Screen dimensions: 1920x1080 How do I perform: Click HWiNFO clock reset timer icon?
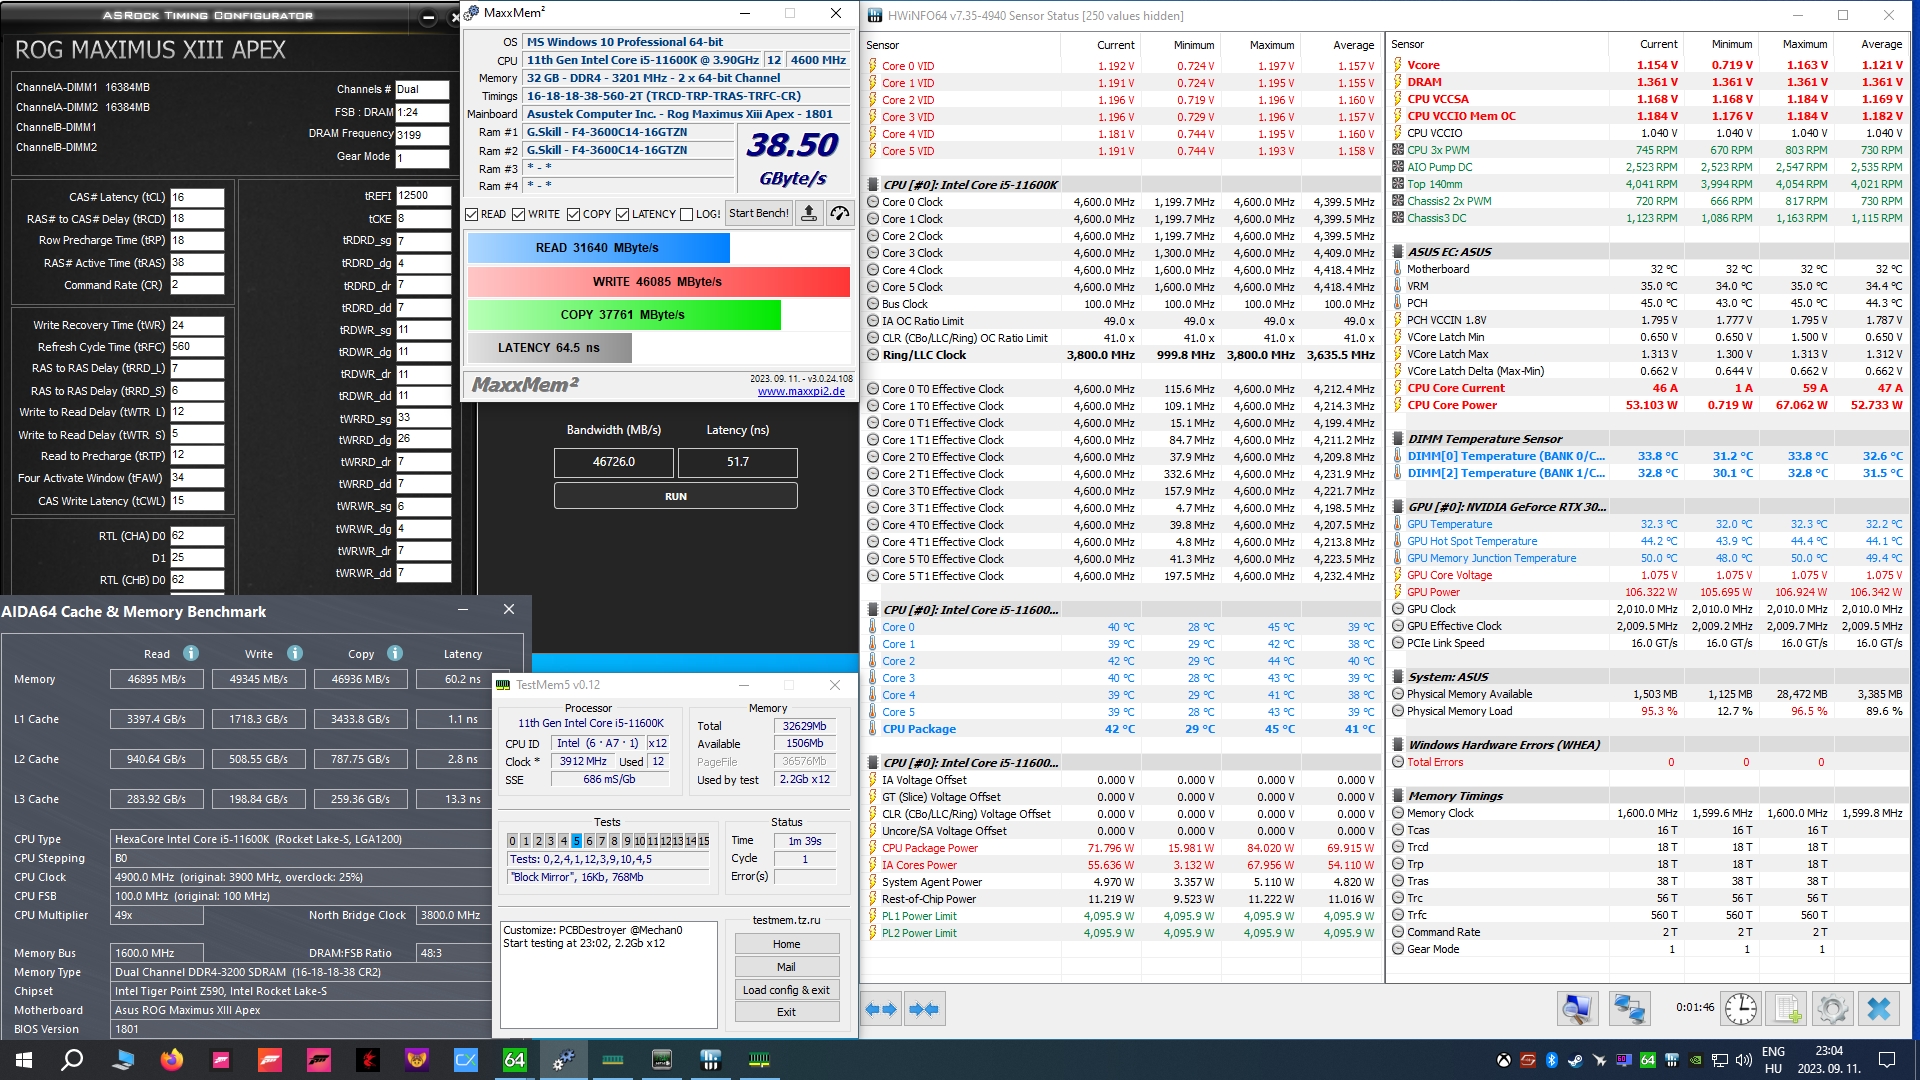coord(1741,1008)
